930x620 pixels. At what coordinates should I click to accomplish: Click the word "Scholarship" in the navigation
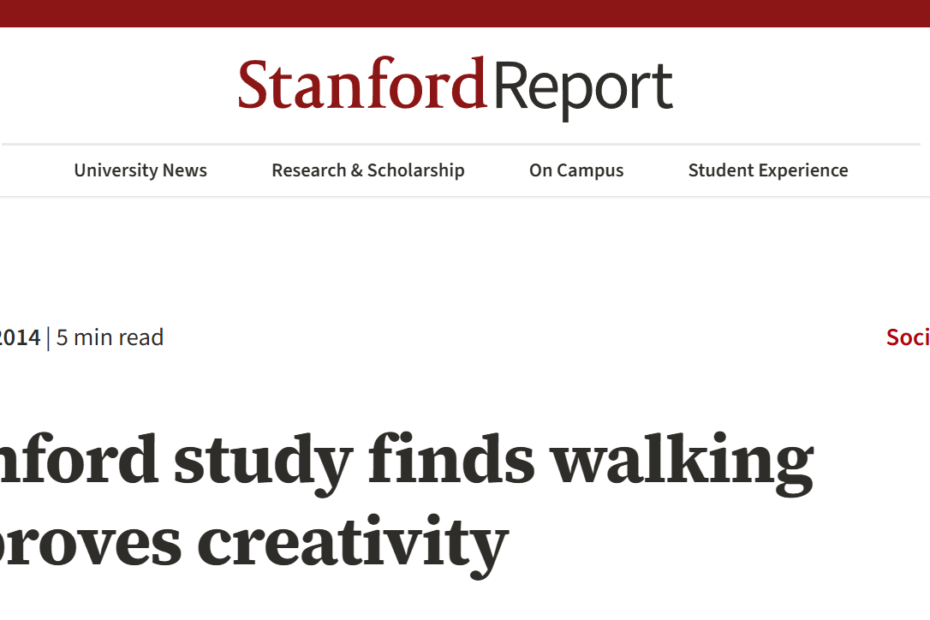click(x=416, y=171)
